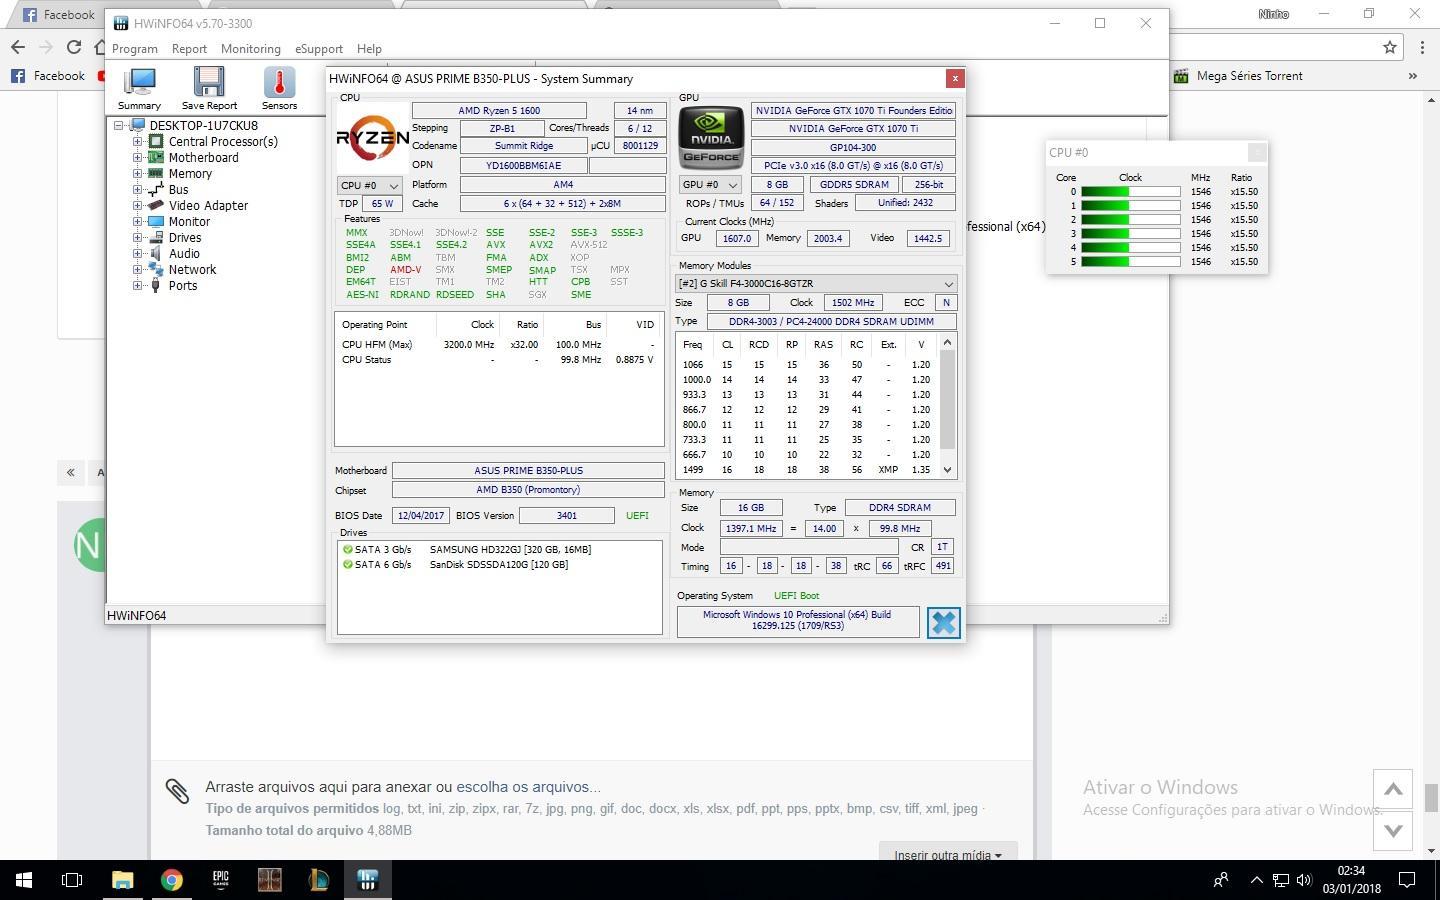
Task: Click the clock showing 02:34 in the taskbar
Action: tap(1351, 871)
